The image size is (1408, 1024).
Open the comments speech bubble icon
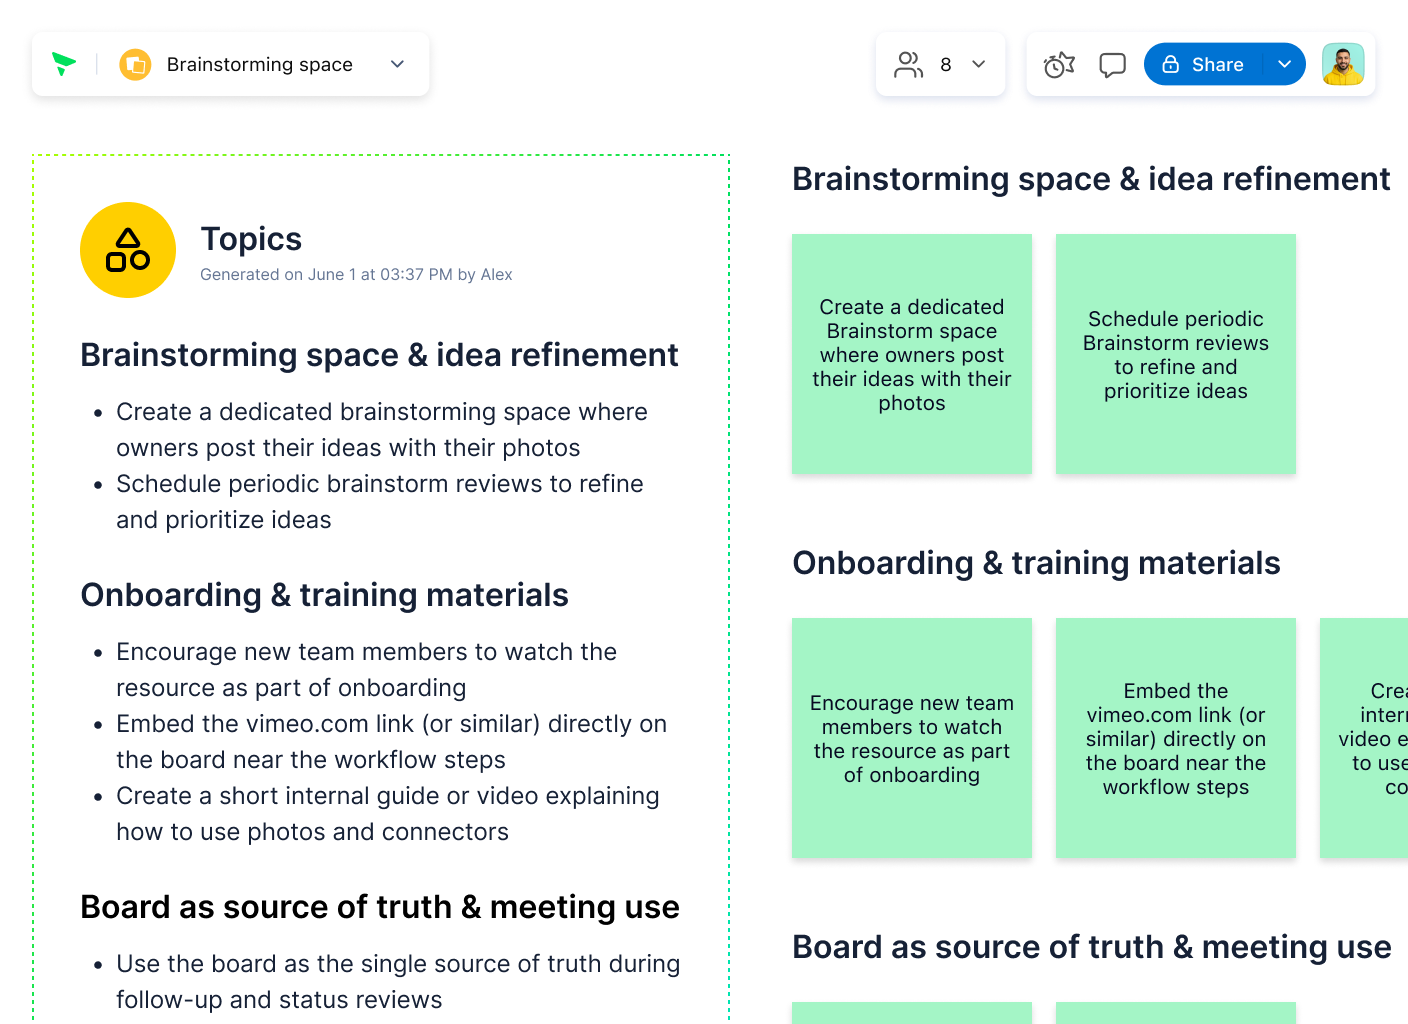1112,65
